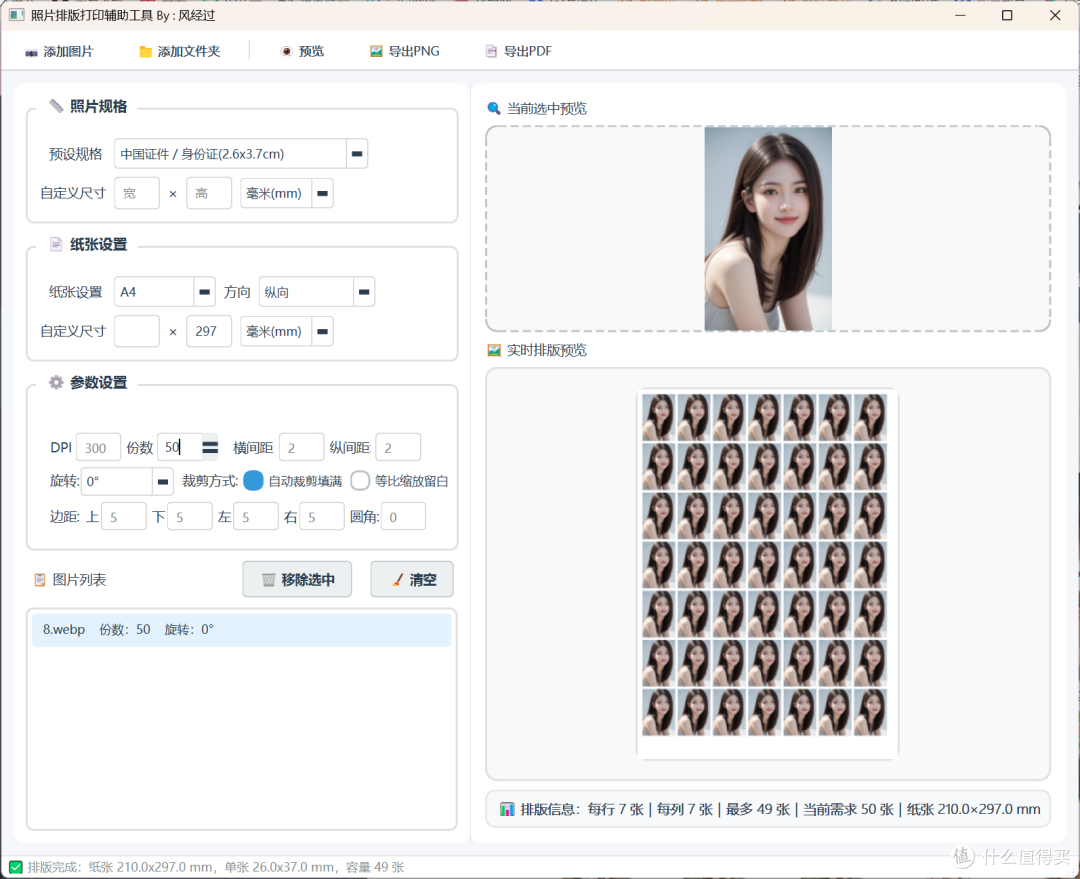
Task: Click the 导出PNG picture icon
Action: 376,52
